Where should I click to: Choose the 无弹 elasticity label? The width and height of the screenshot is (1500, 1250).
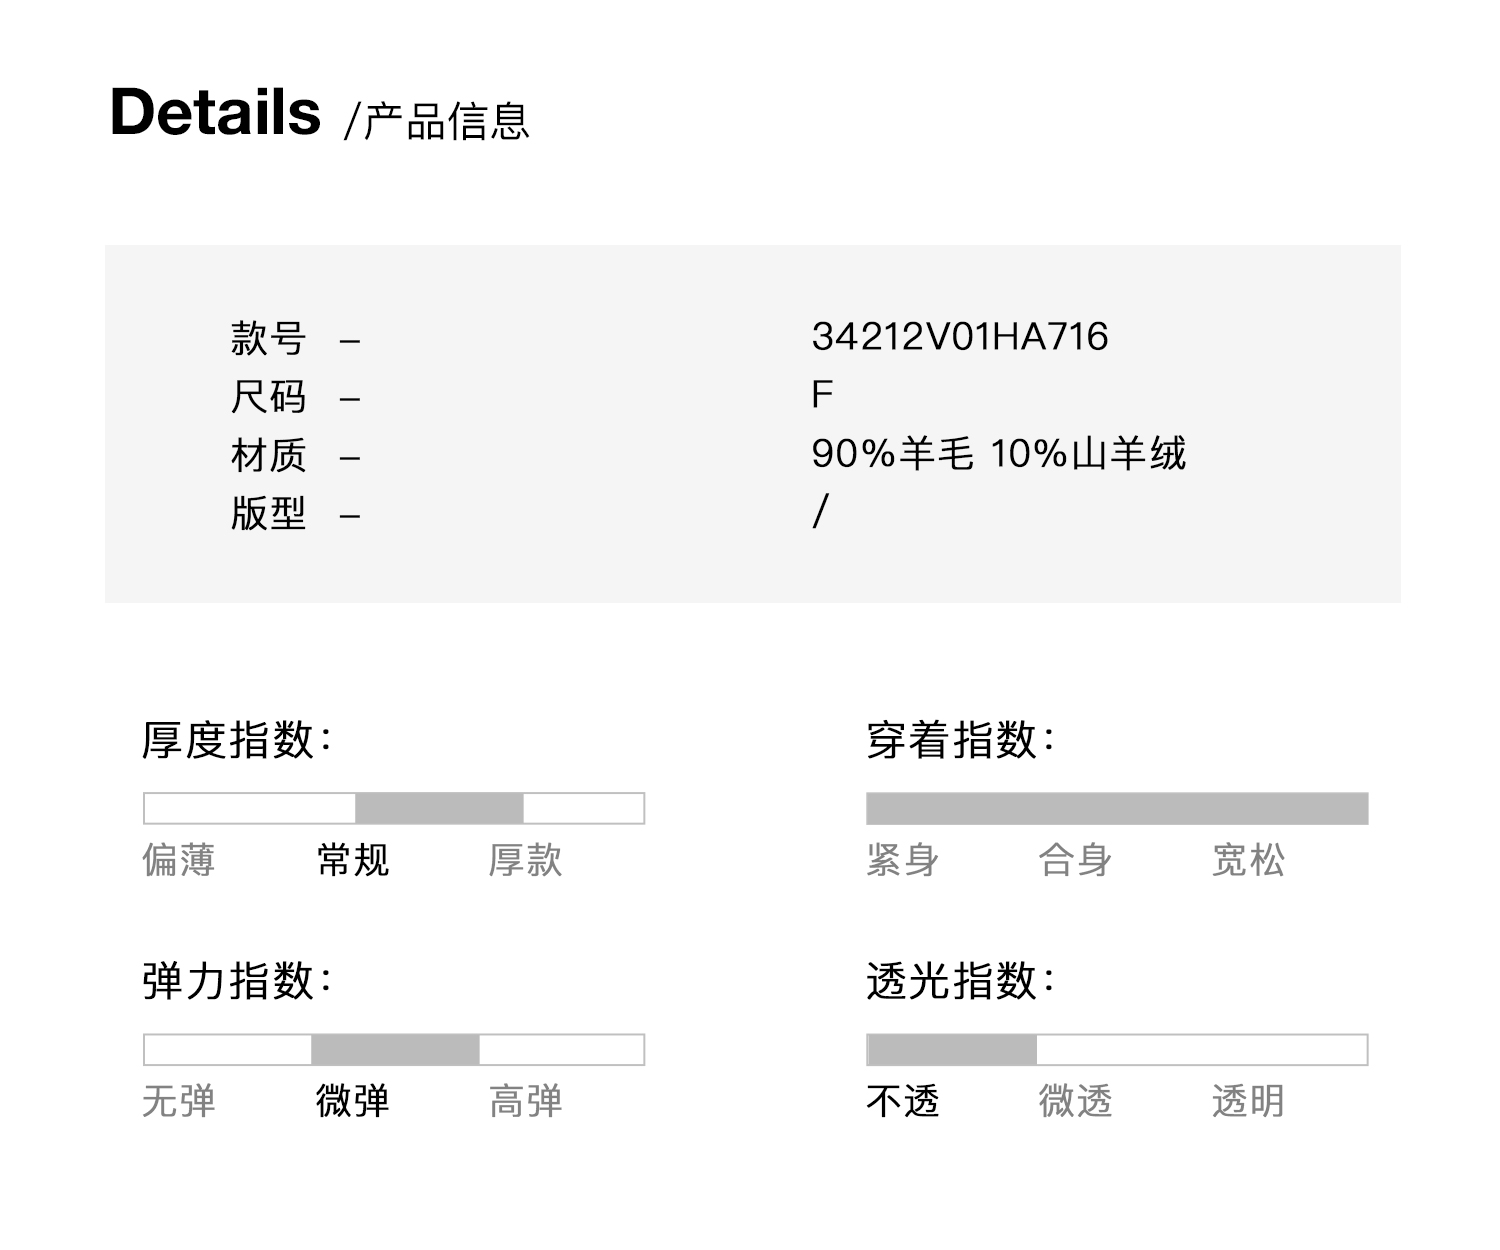click(179, 1101)
